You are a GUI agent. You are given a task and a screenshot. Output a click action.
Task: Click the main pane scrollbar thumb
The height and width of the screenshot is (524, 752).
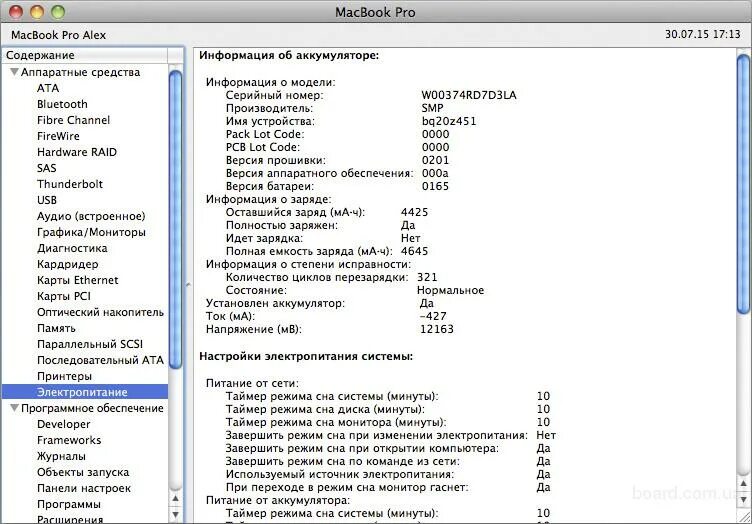pos(743,185)
